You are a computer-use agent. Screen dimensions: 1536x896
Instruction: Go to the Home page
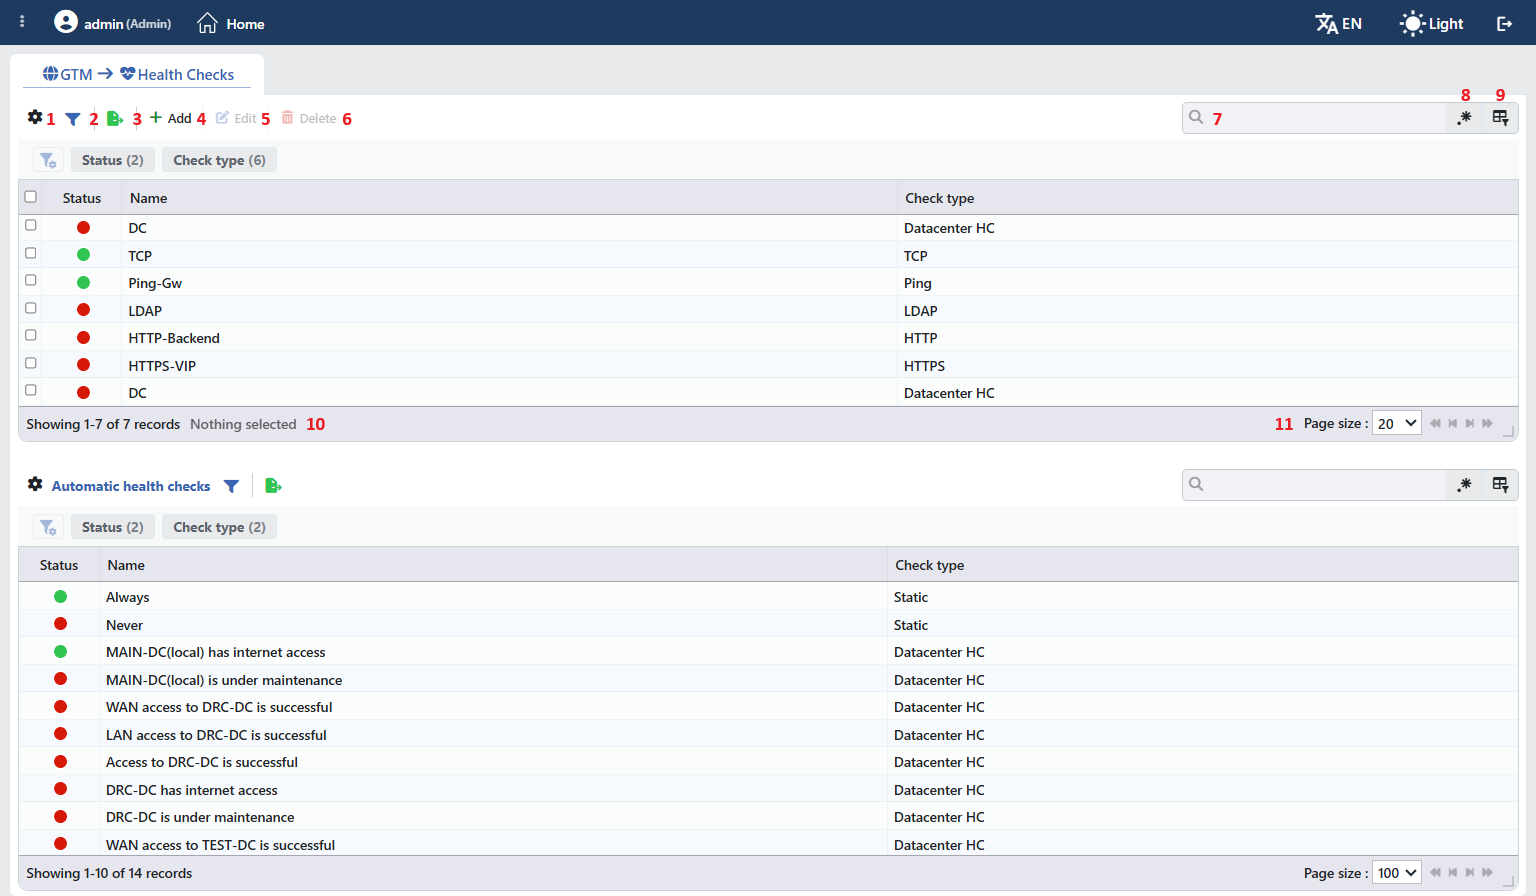click(x=231, y=23)
